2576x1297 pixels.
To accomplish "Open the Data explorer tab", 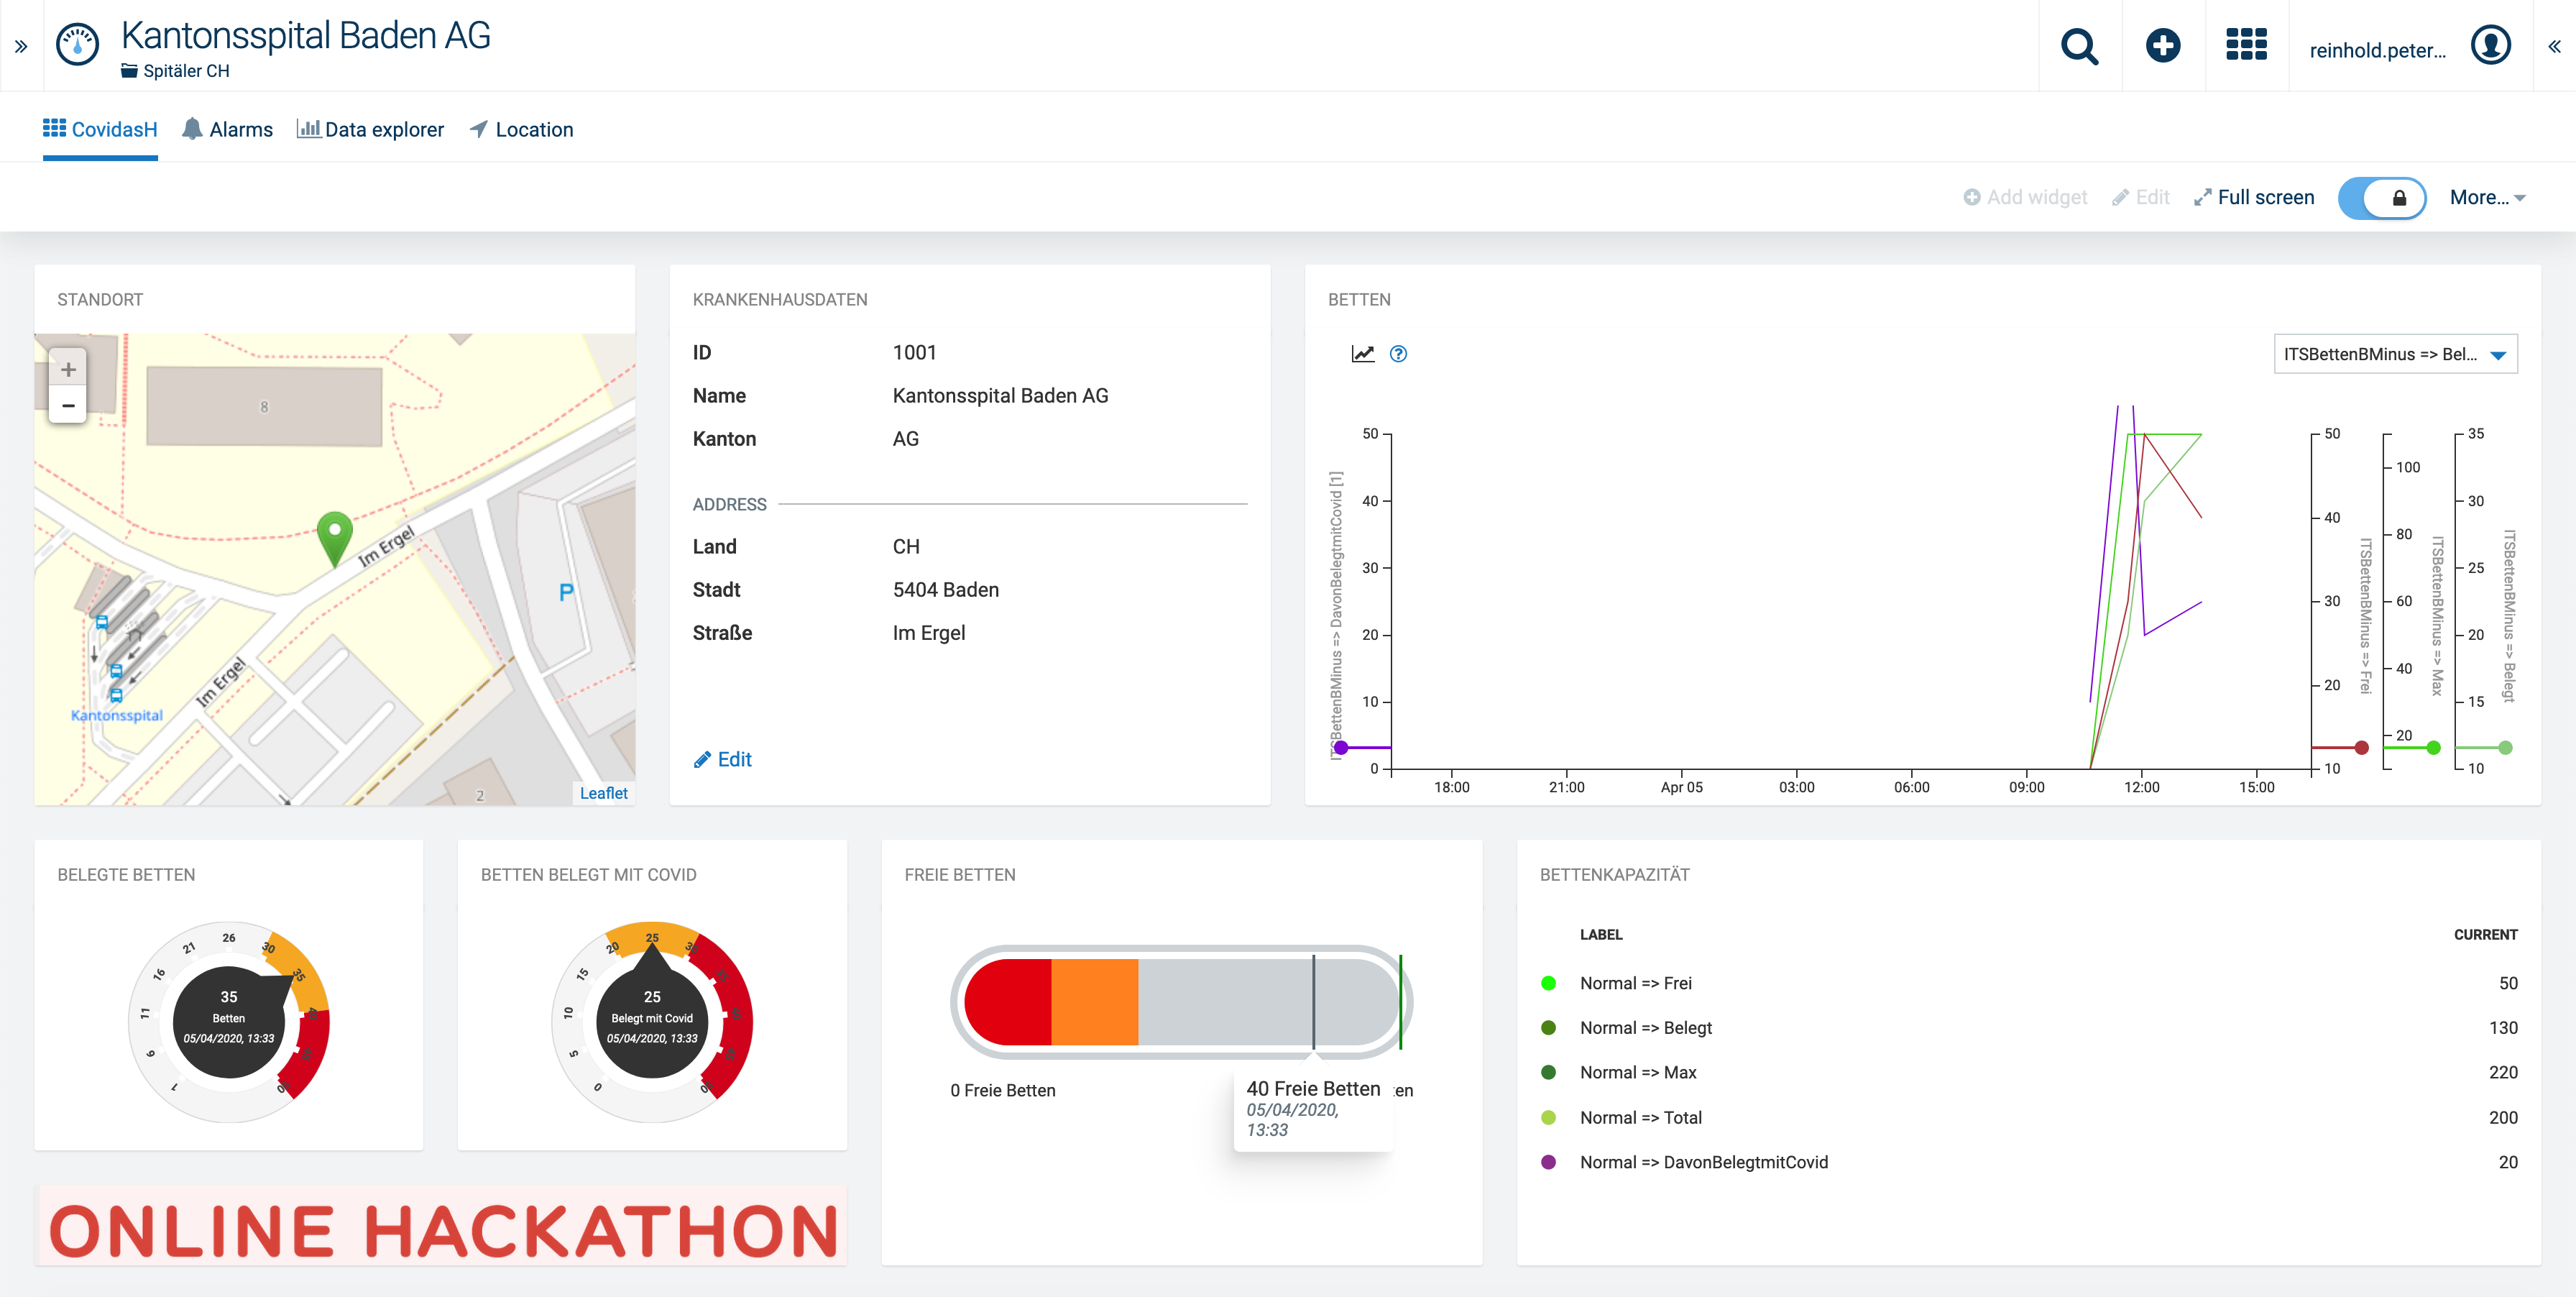I will pyautogui.click(x=370, y=130).
